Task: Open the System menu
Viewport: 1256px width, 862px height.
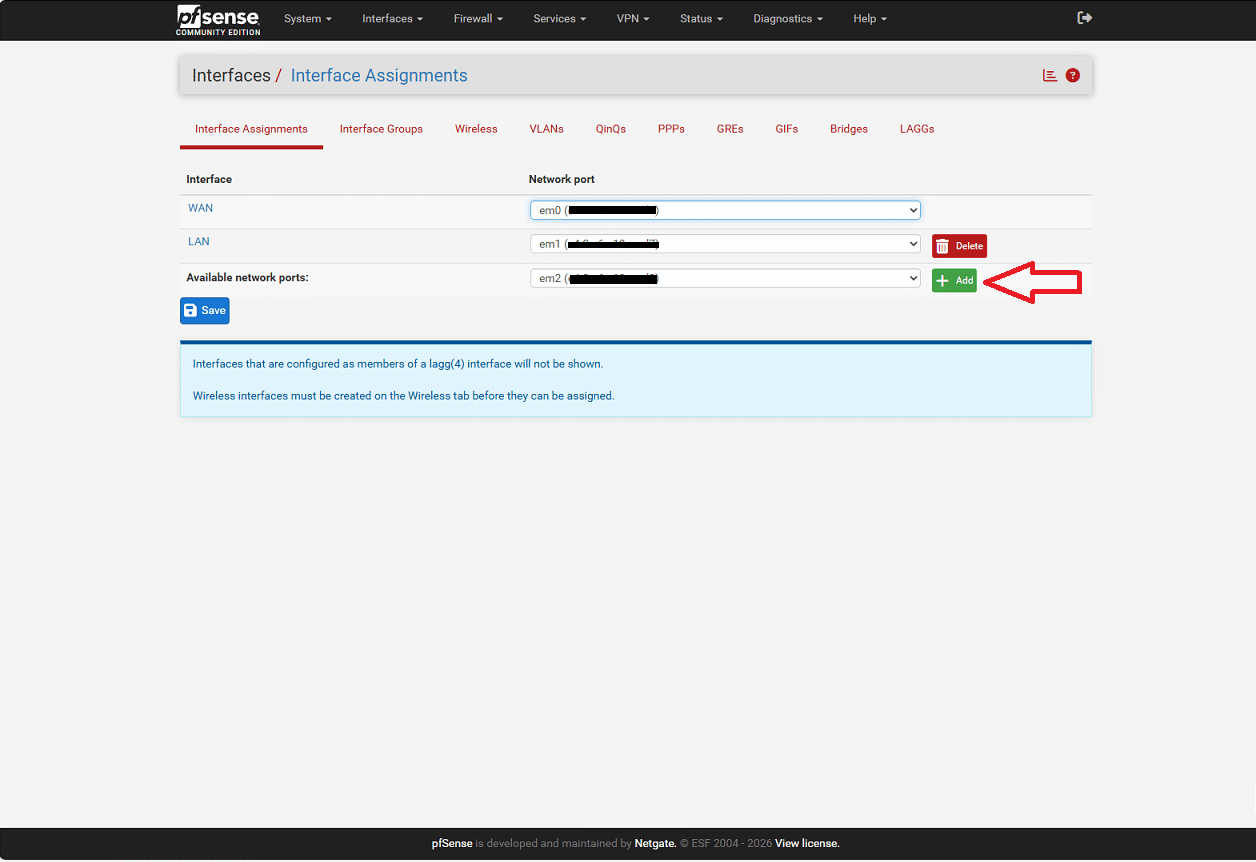Action: [x=307, y=19]
